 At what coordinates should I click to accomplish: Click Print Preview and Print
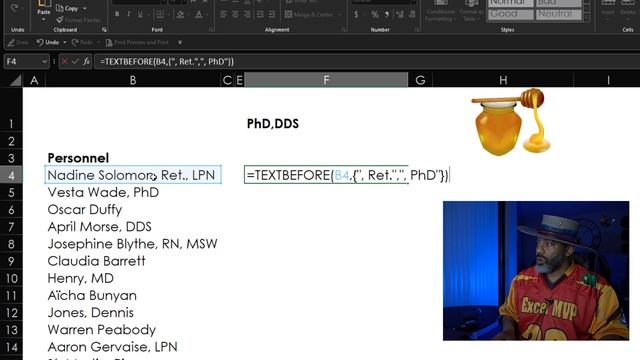click(x=137, y=42)
